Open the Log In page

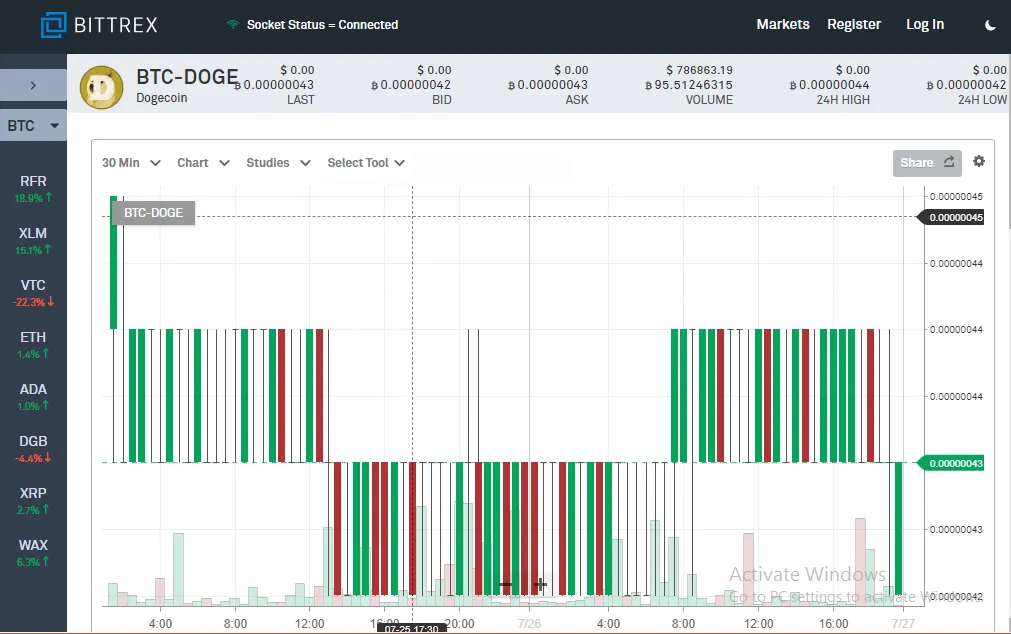point(925,25)
